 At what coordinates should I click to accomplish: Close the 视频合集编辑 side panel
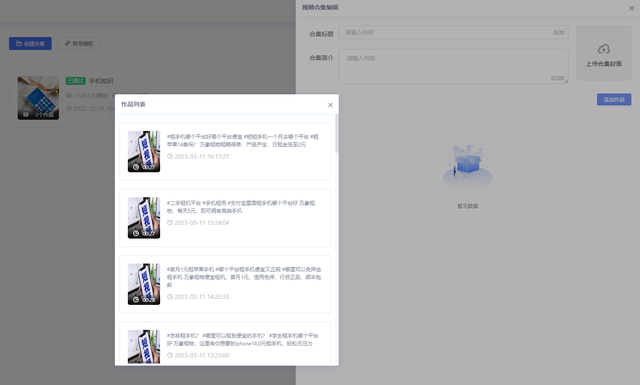[631, 8]
